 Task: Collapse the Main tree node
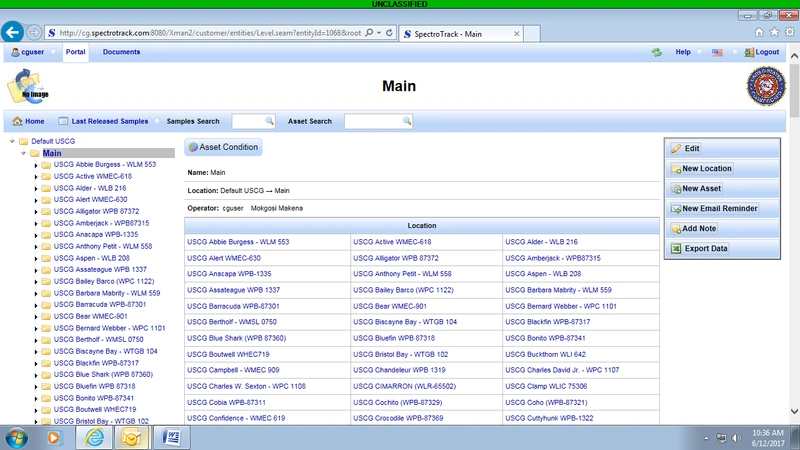click(x=23, y=153)
